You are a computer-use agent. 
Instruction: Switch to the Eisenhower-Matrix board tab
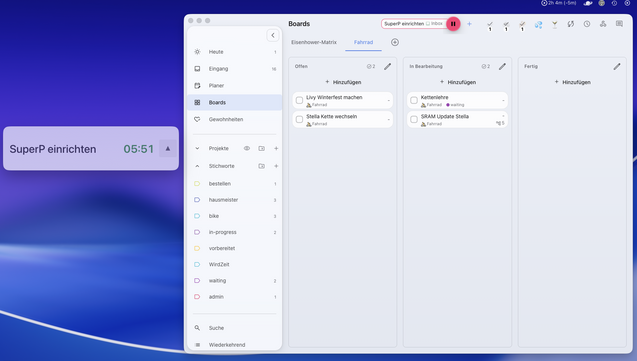(314, 42)
